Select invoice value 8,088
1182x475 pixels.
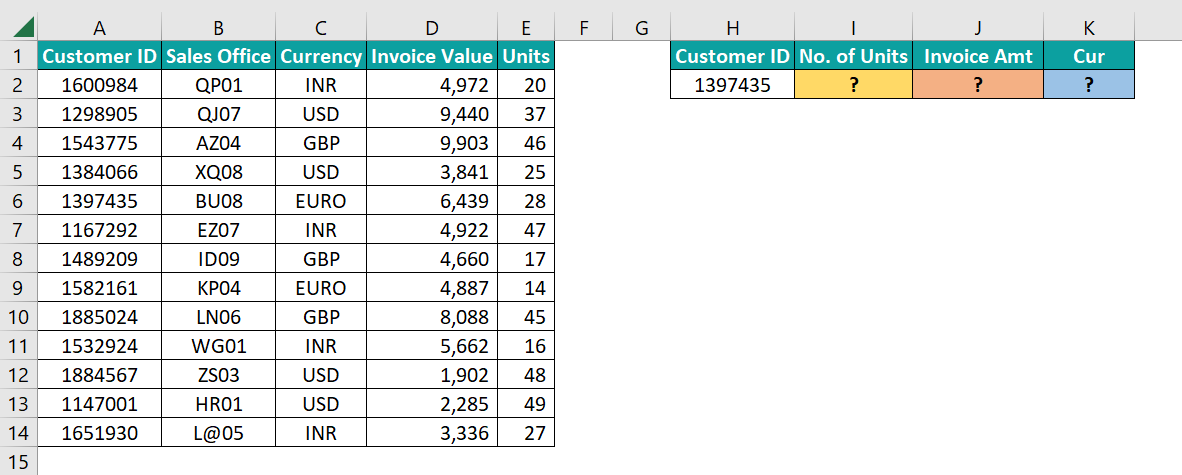pyautogui.click(x=432, y=317)
